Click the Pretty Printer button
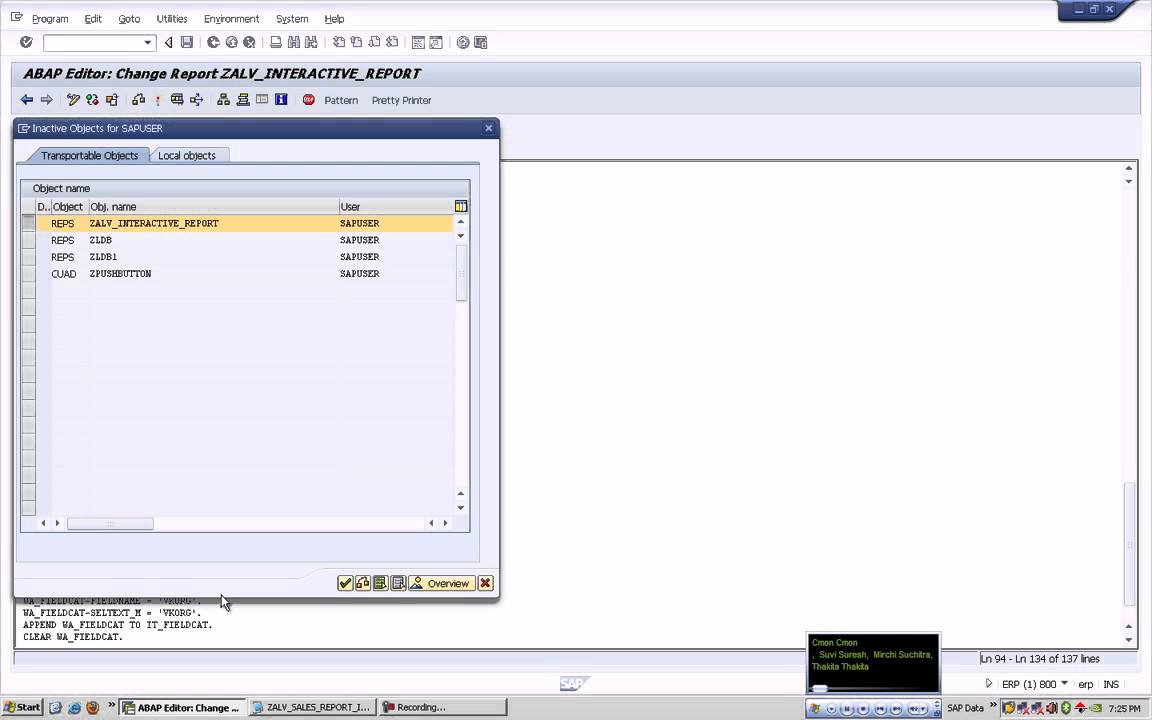Image resolution: width=1152 pixels, height=720 pixels. click(x=401, y=101)
